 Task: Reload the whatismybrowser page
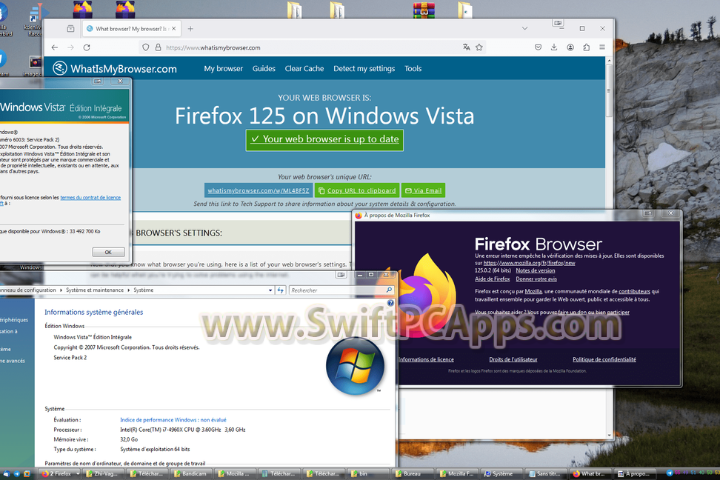[x=87, y=47]
